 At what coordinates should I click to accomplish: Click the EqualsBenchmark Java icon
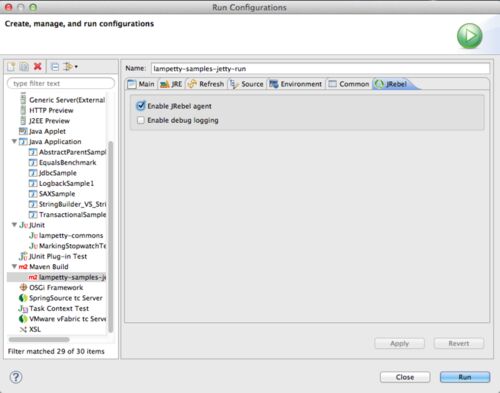pyautogui.click(x=33, y=162)
